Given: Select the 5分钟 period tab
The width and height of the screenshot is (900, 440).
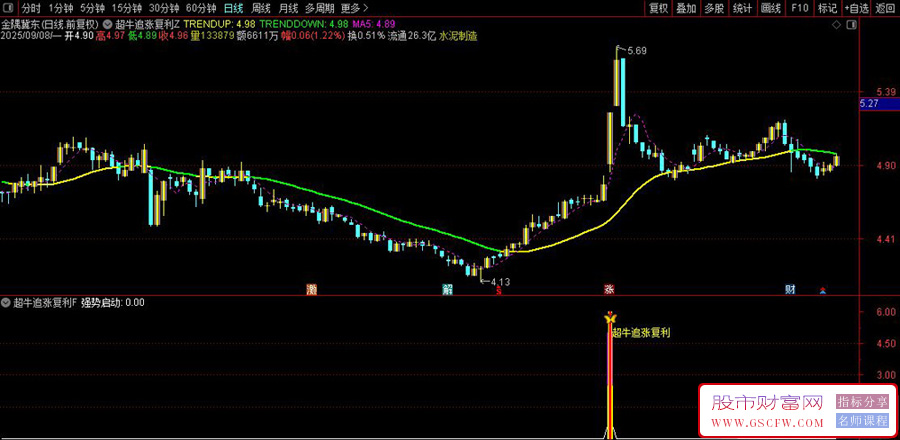Looking at the screenshot, I should pos(92,9).
